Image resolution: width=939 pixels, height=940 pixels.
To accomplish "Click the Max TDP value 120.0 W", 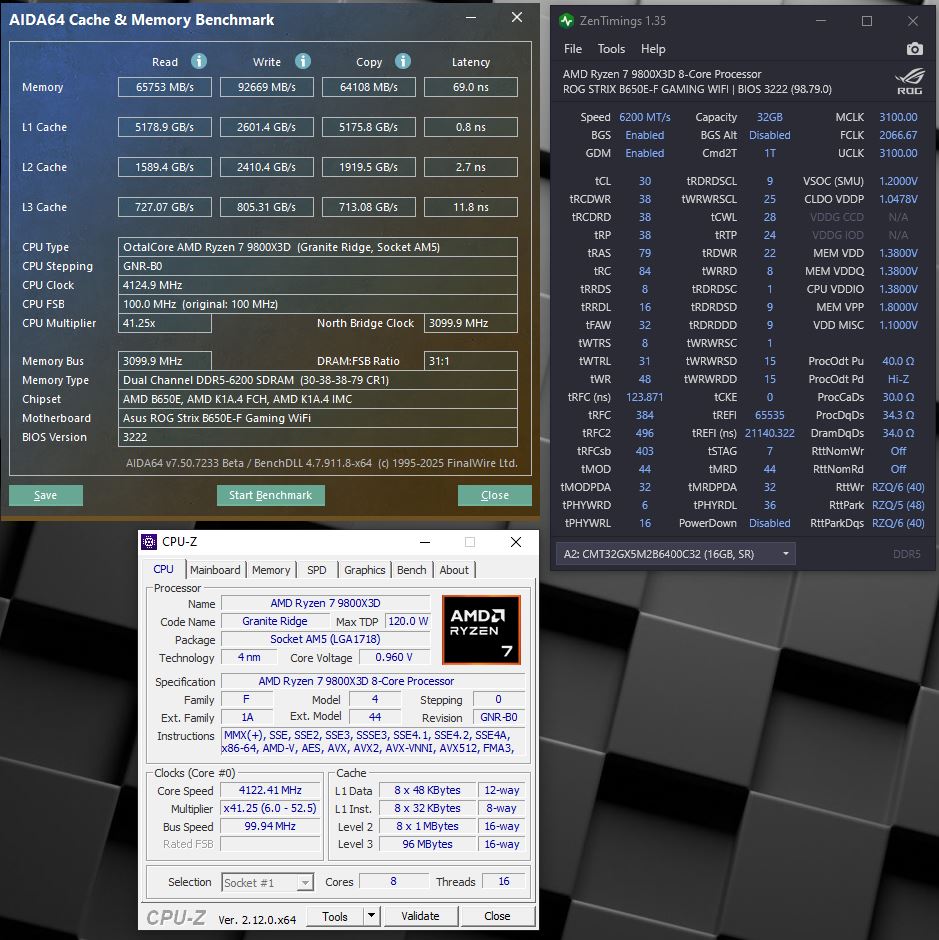I will (408, 621).
